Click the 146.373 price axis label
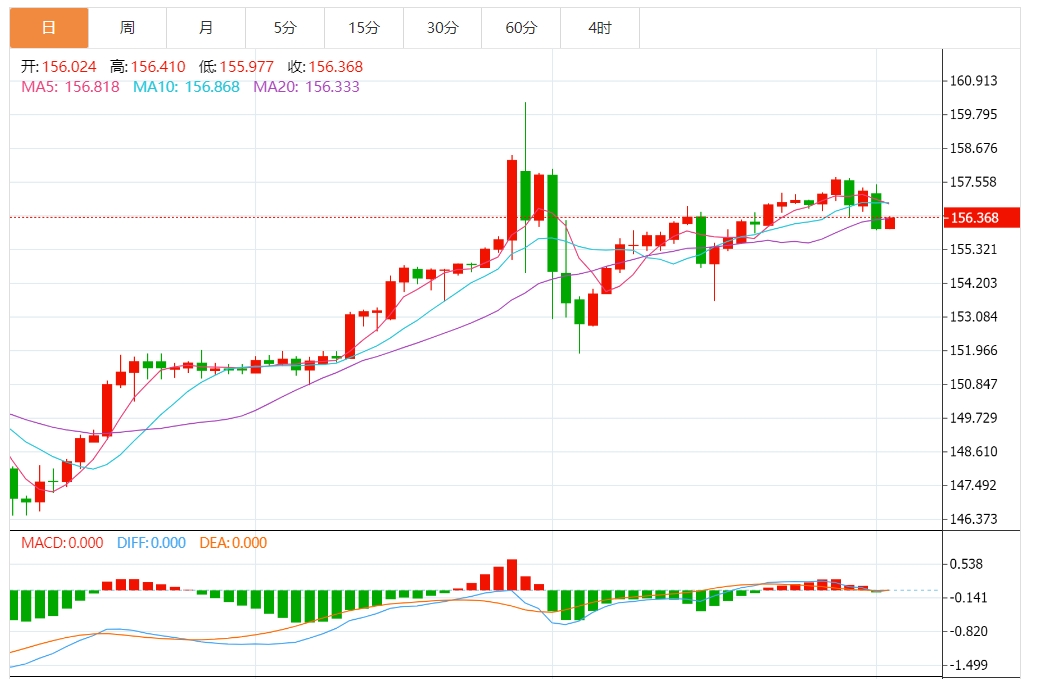The image size is (1039, 679). [973, 519]
